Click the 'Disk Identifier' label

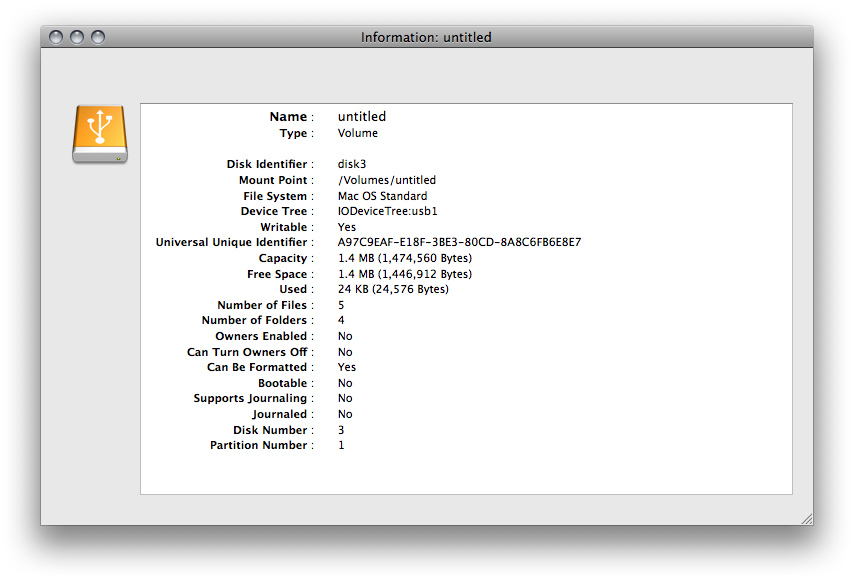[x=267, y=164]
